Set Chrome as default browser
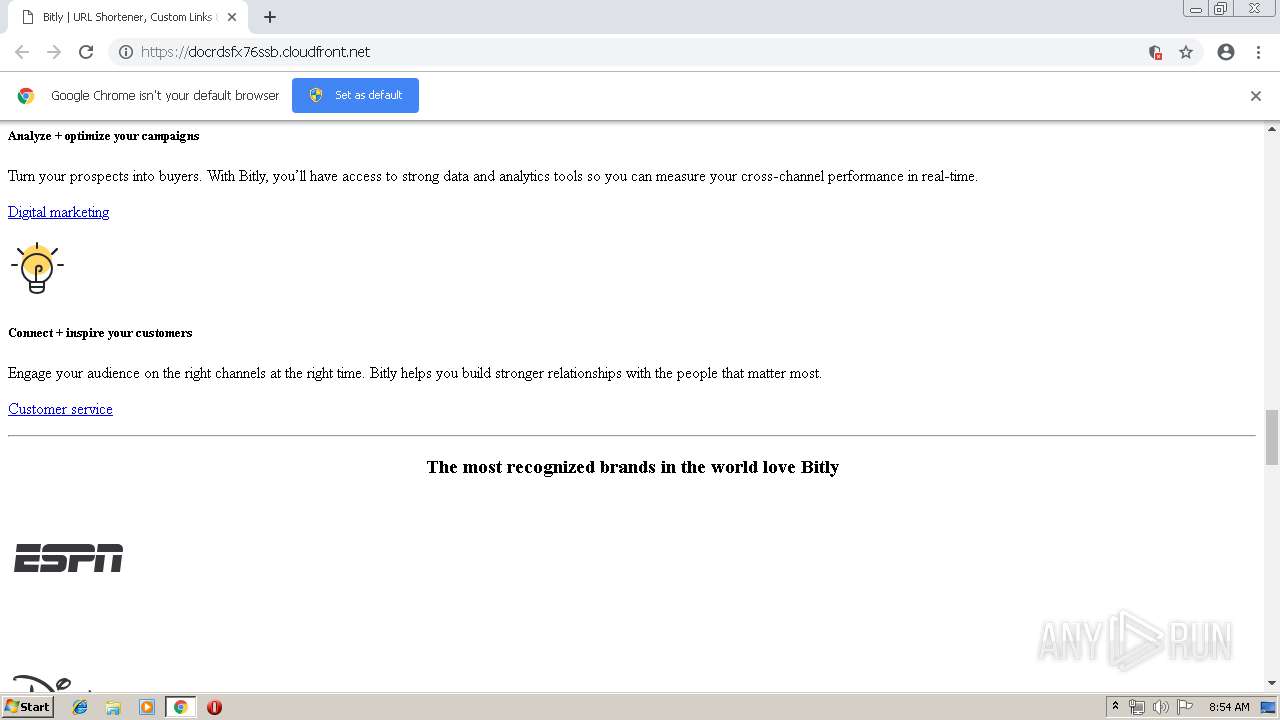Screen dimensions: 1280x720 point(355,95)
